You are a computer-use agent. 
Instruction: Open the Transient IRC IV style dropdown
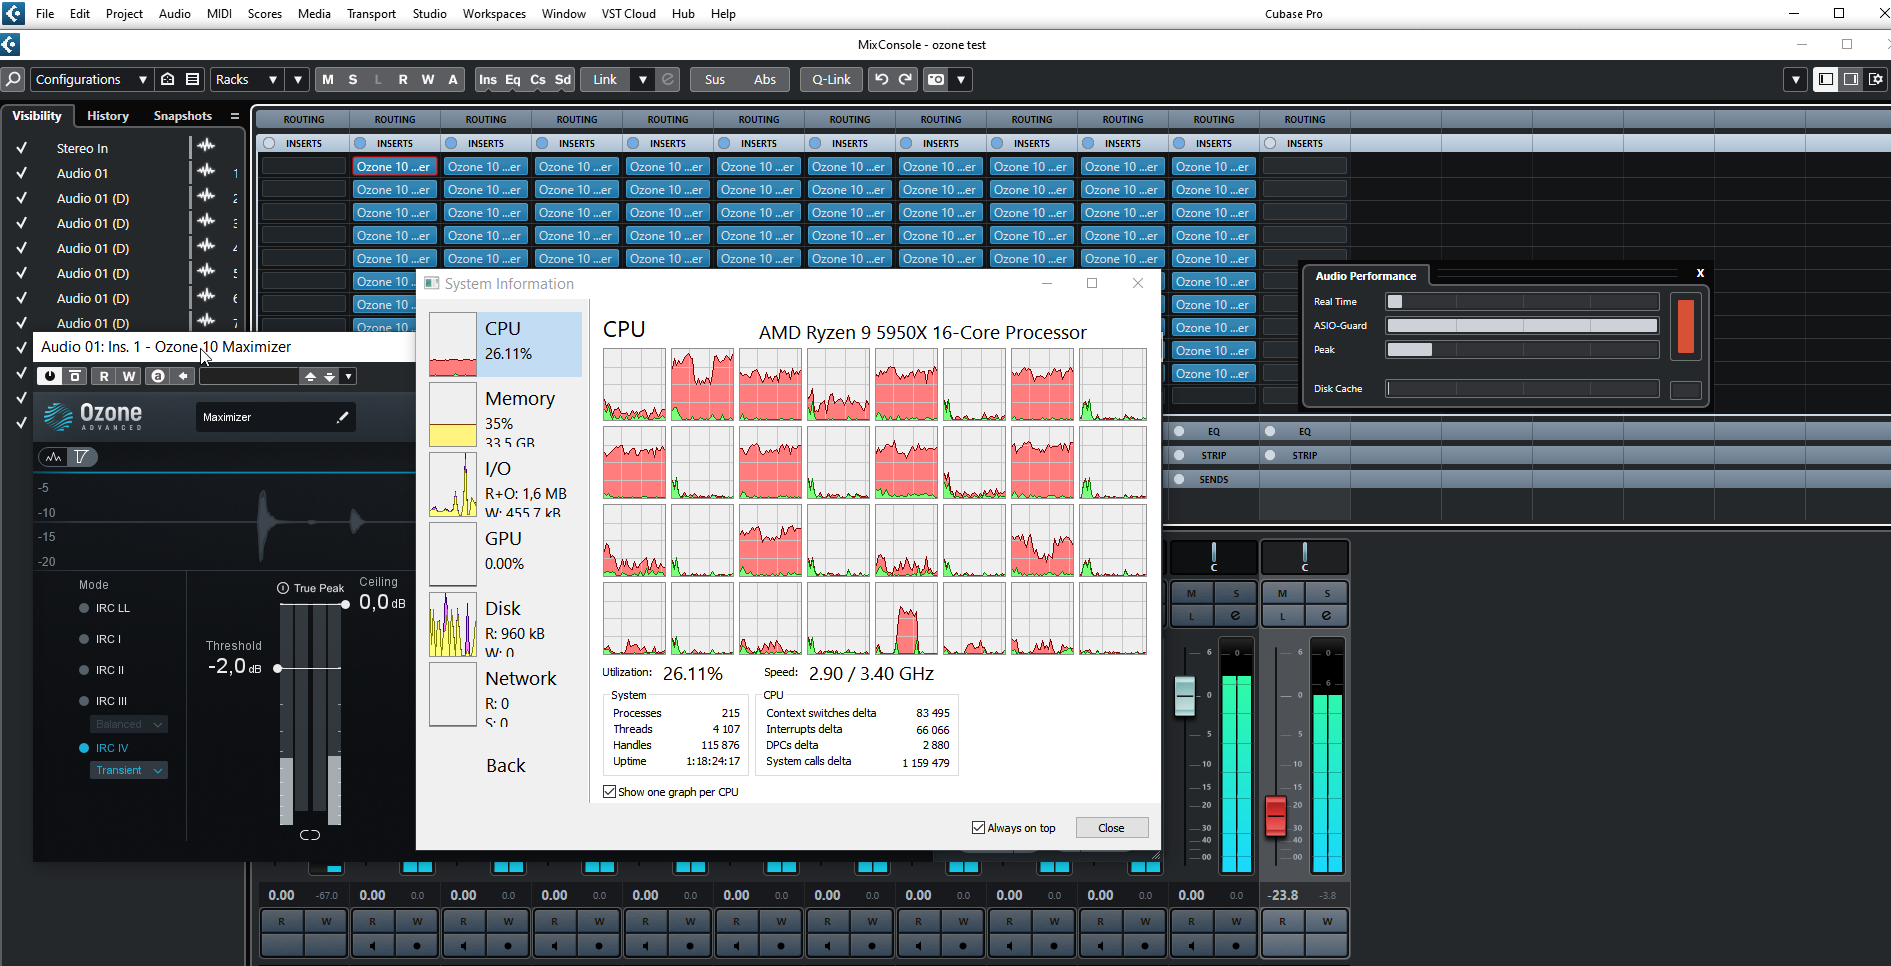[128, 770]
